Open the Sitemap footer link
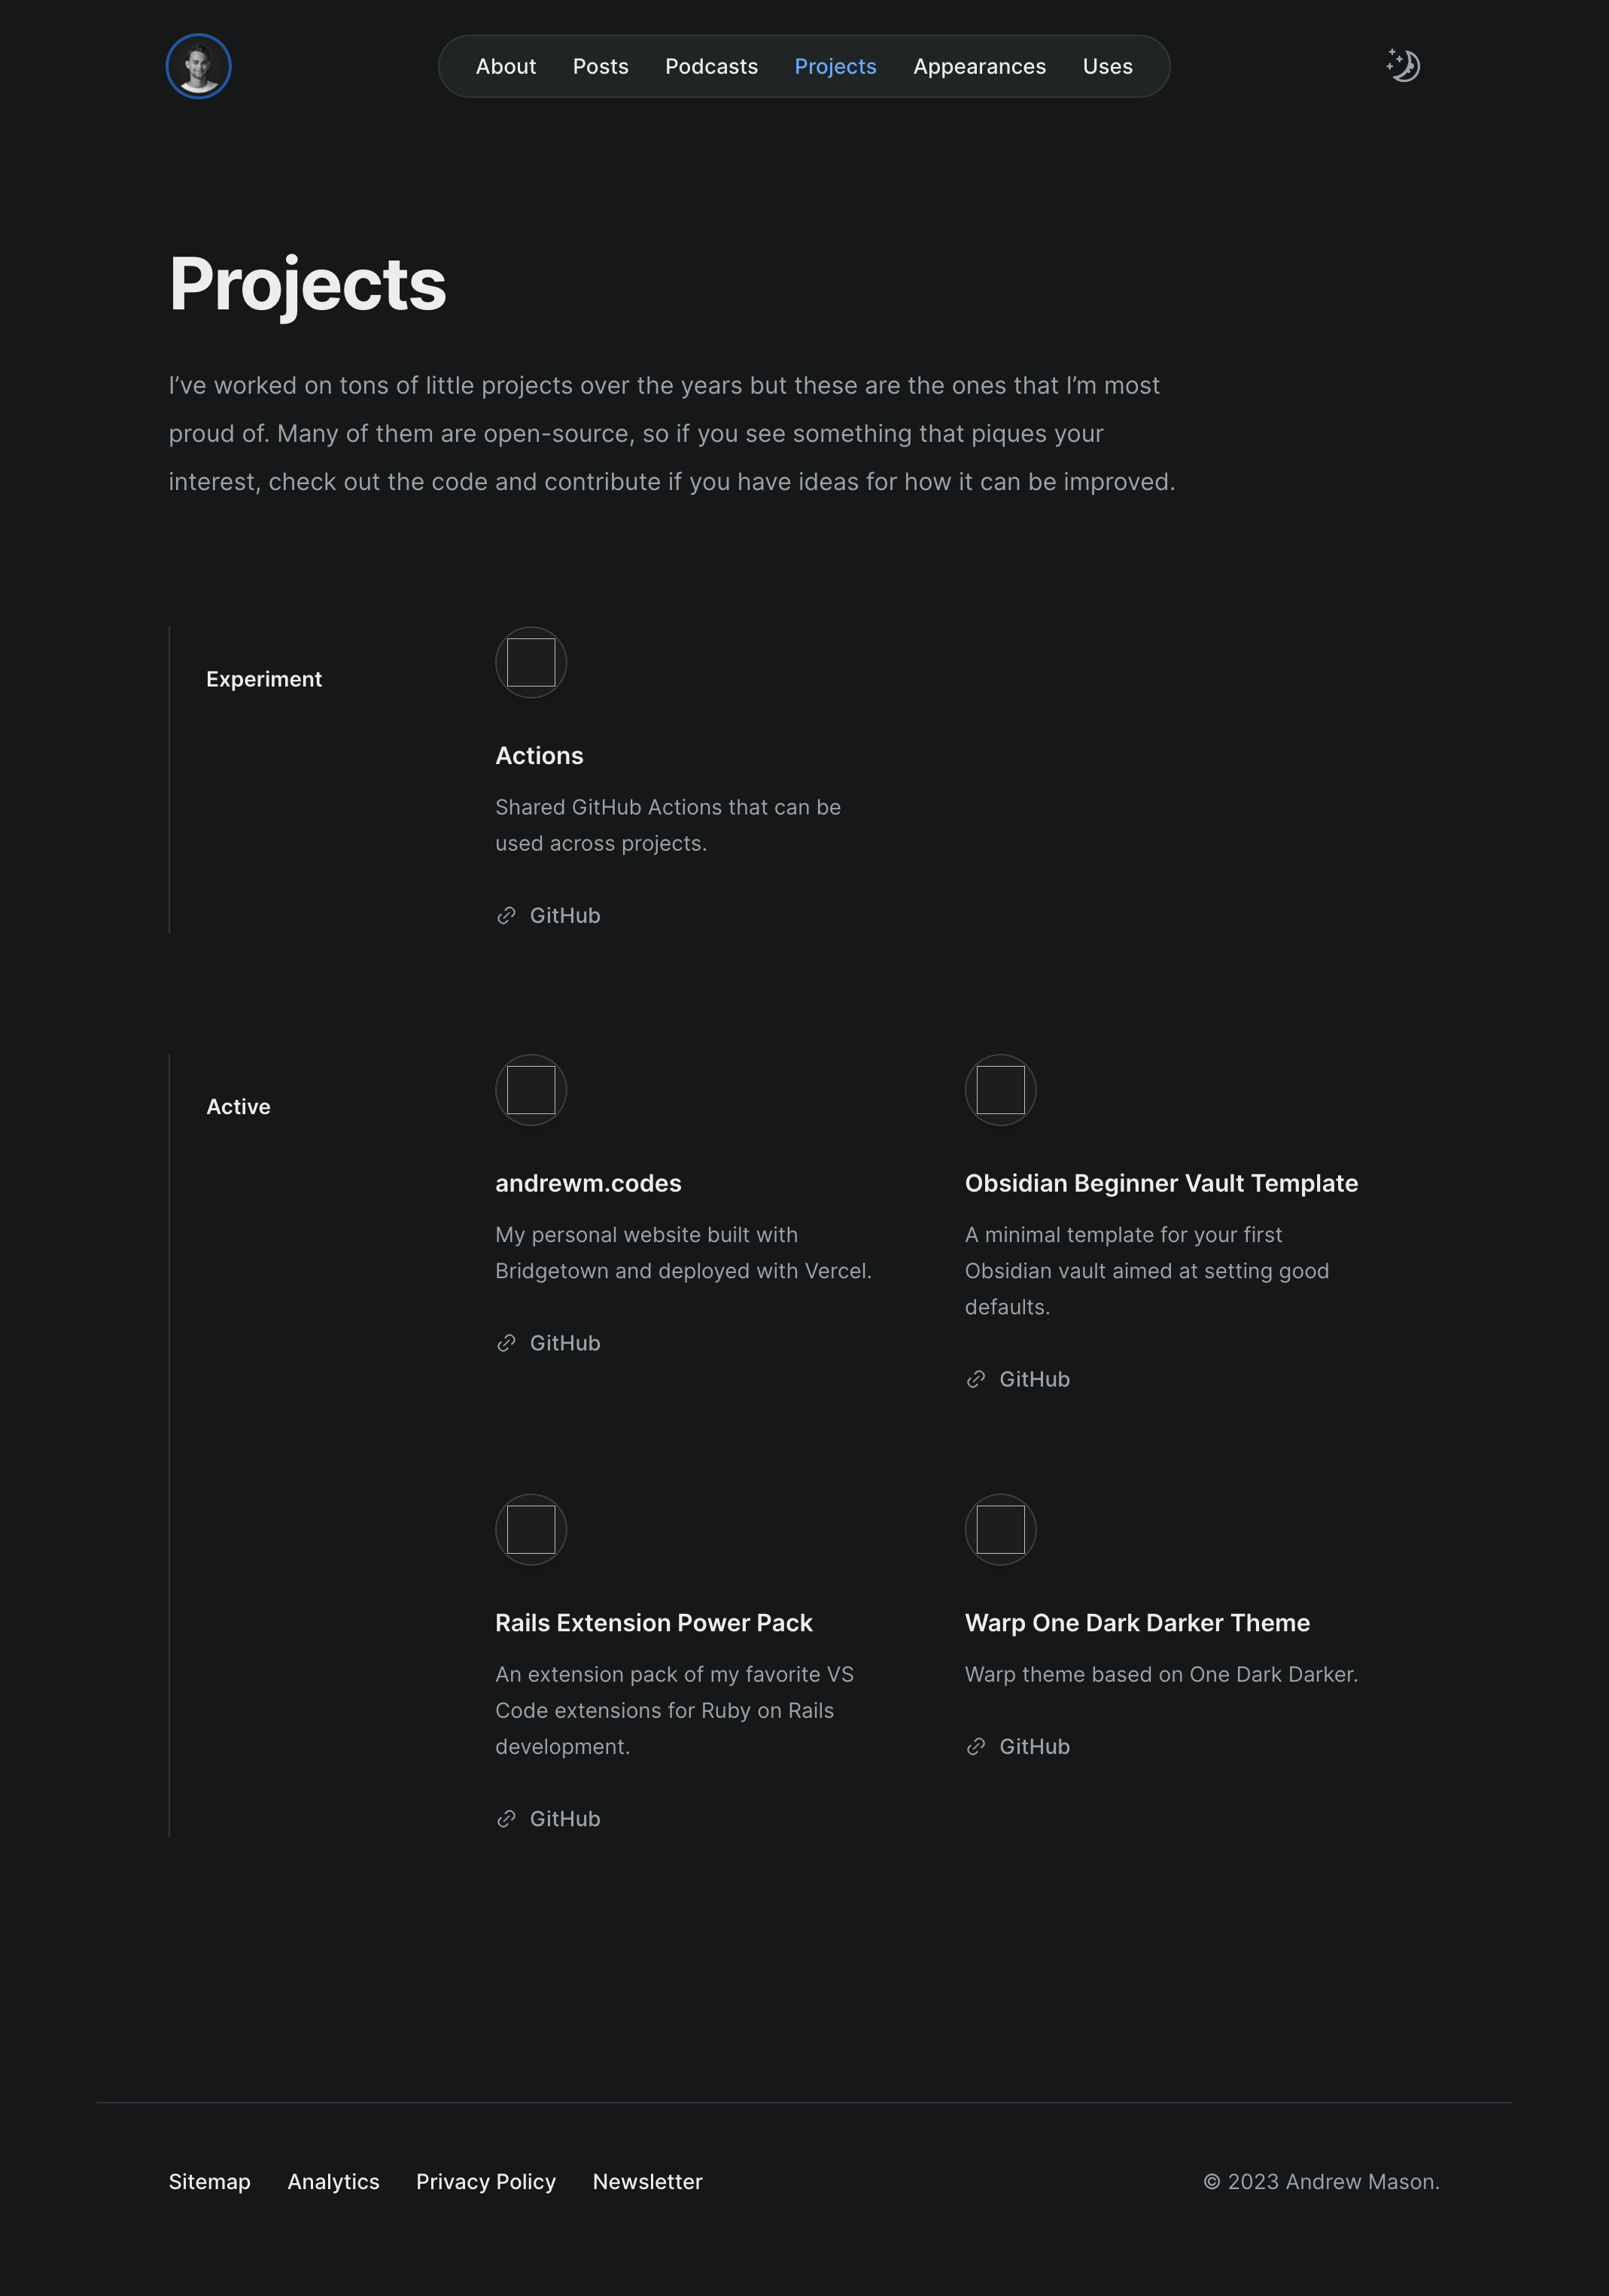 210,2181
